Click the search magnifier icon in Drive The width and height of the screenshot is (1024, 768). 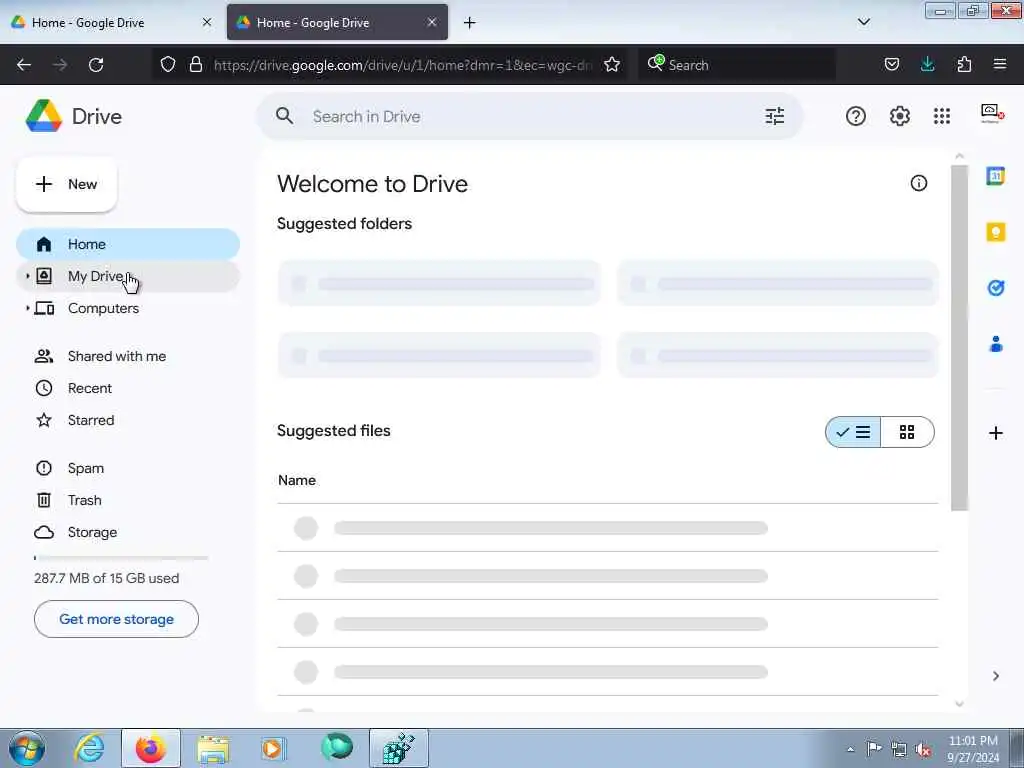pos(284,116)
